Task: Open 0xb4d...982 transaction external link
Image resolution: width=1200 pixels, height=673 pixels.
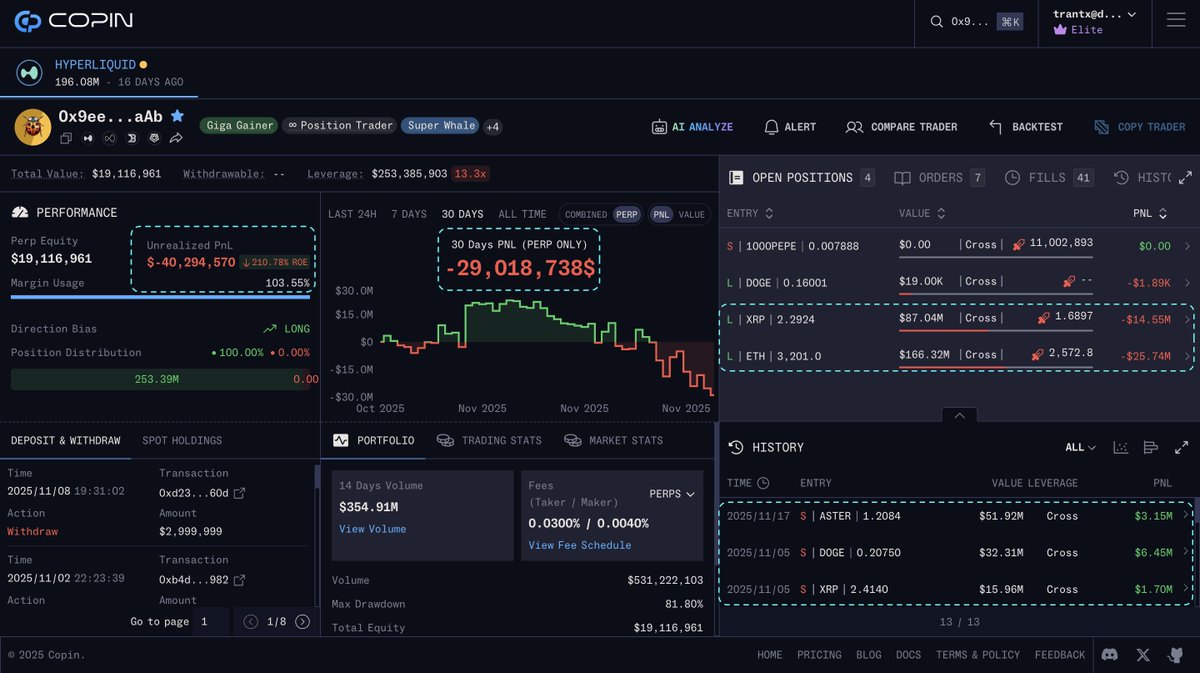Action: click(x=239, y=580)
